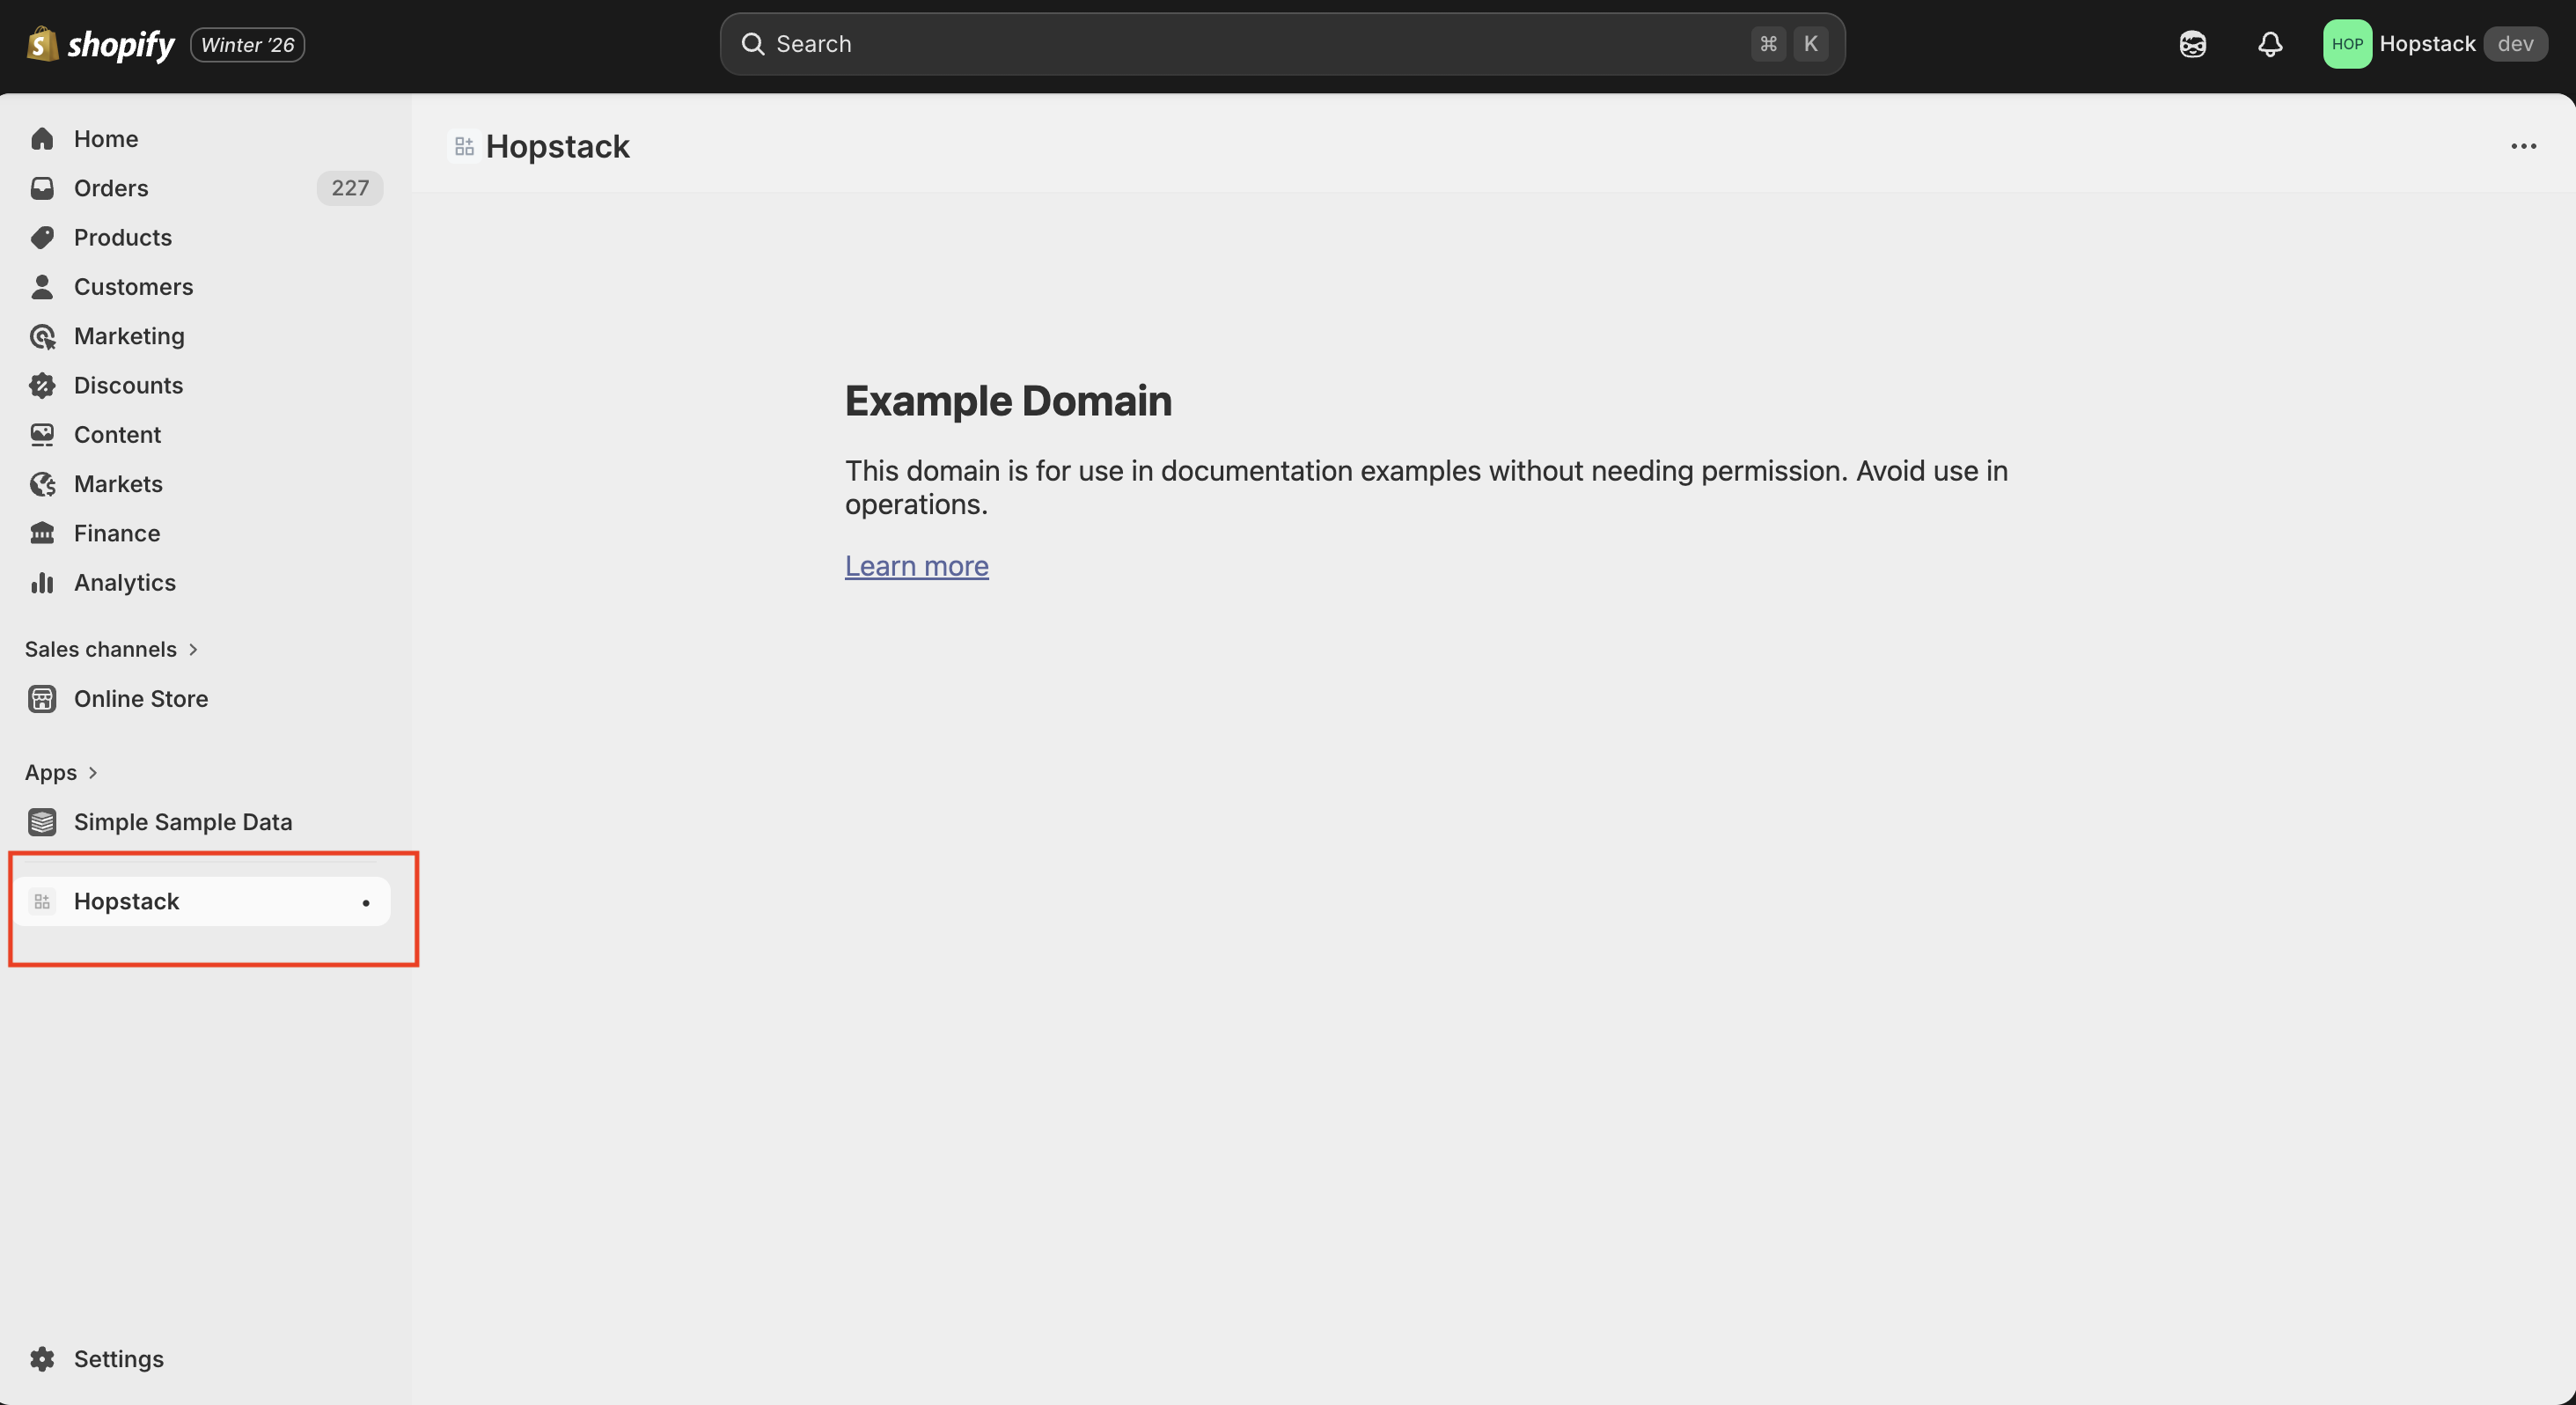Click the Online Store storefront icon
This screenshot has width=2576, height=1405.
click(x=42, y=699)
